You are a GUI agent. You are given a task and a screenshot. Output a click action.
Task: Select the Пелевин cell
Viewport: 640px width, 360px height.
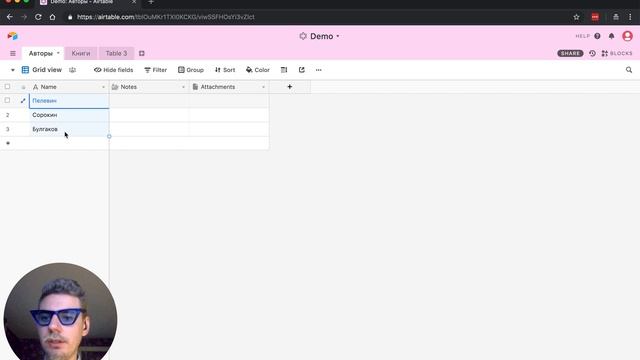point(69,101)
